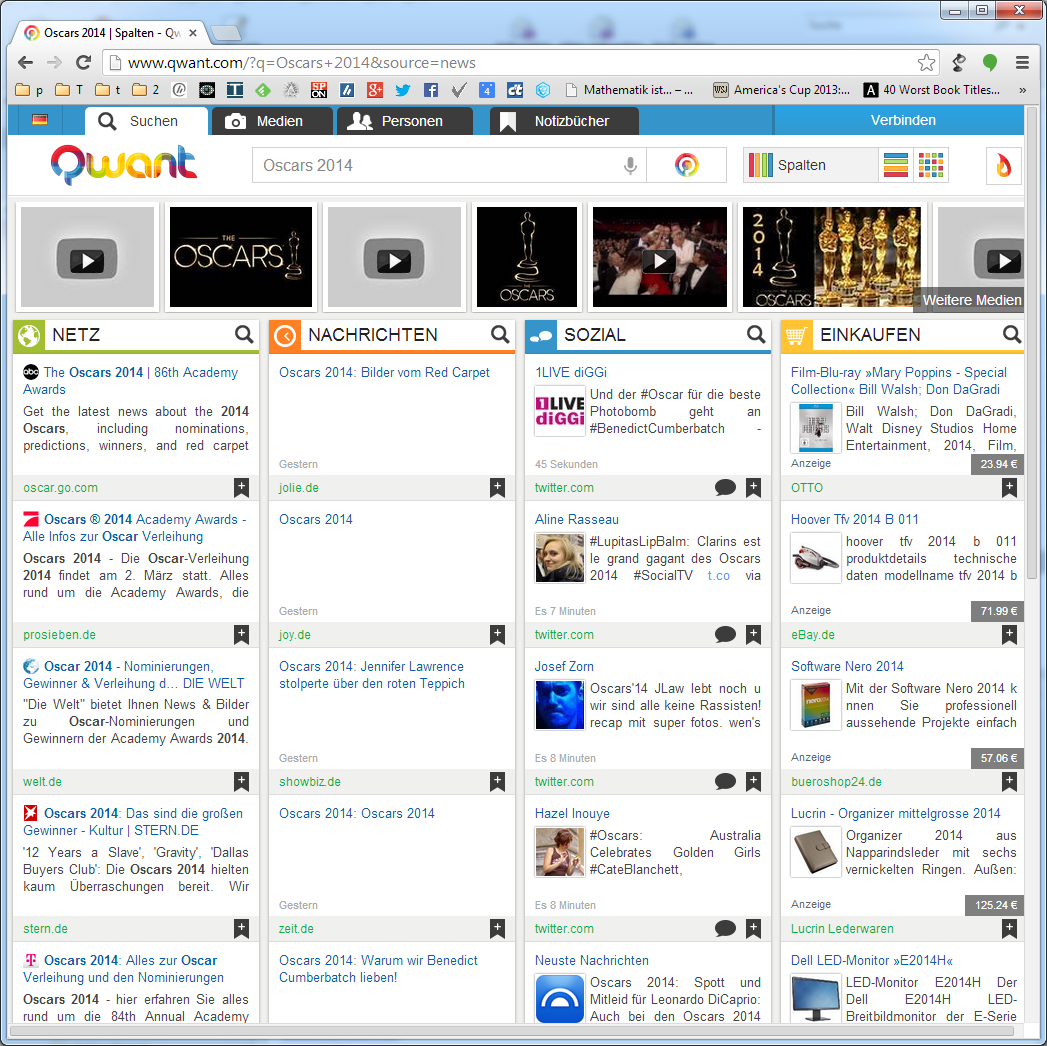Bookmark the oscar.go.com result

tap(241, 488)
